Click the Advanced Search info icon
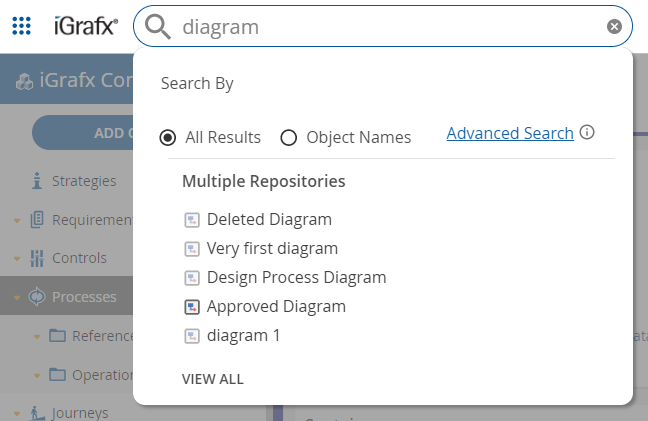The width and height of the screenshot is (648, 421). (588, 133)
